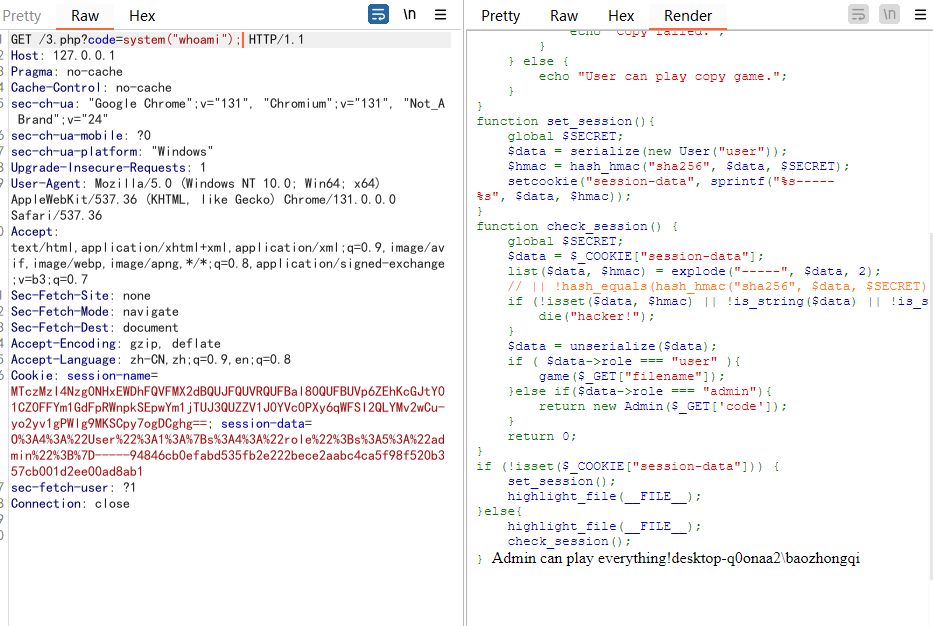Click the unserialize($data) line

coord(612,346)
